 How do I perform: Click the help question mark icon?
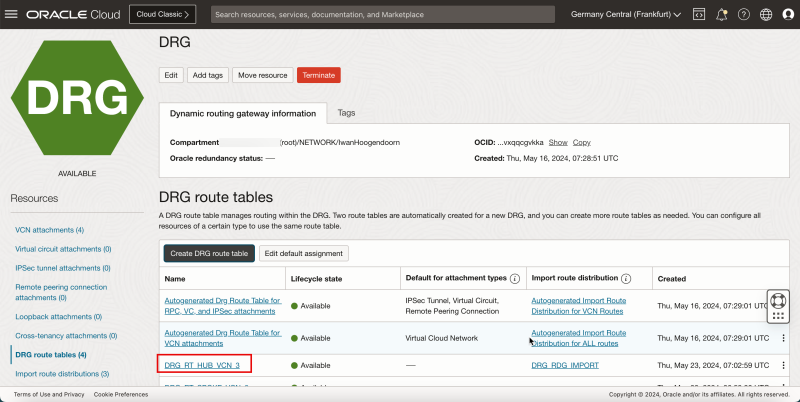(744, 15)
